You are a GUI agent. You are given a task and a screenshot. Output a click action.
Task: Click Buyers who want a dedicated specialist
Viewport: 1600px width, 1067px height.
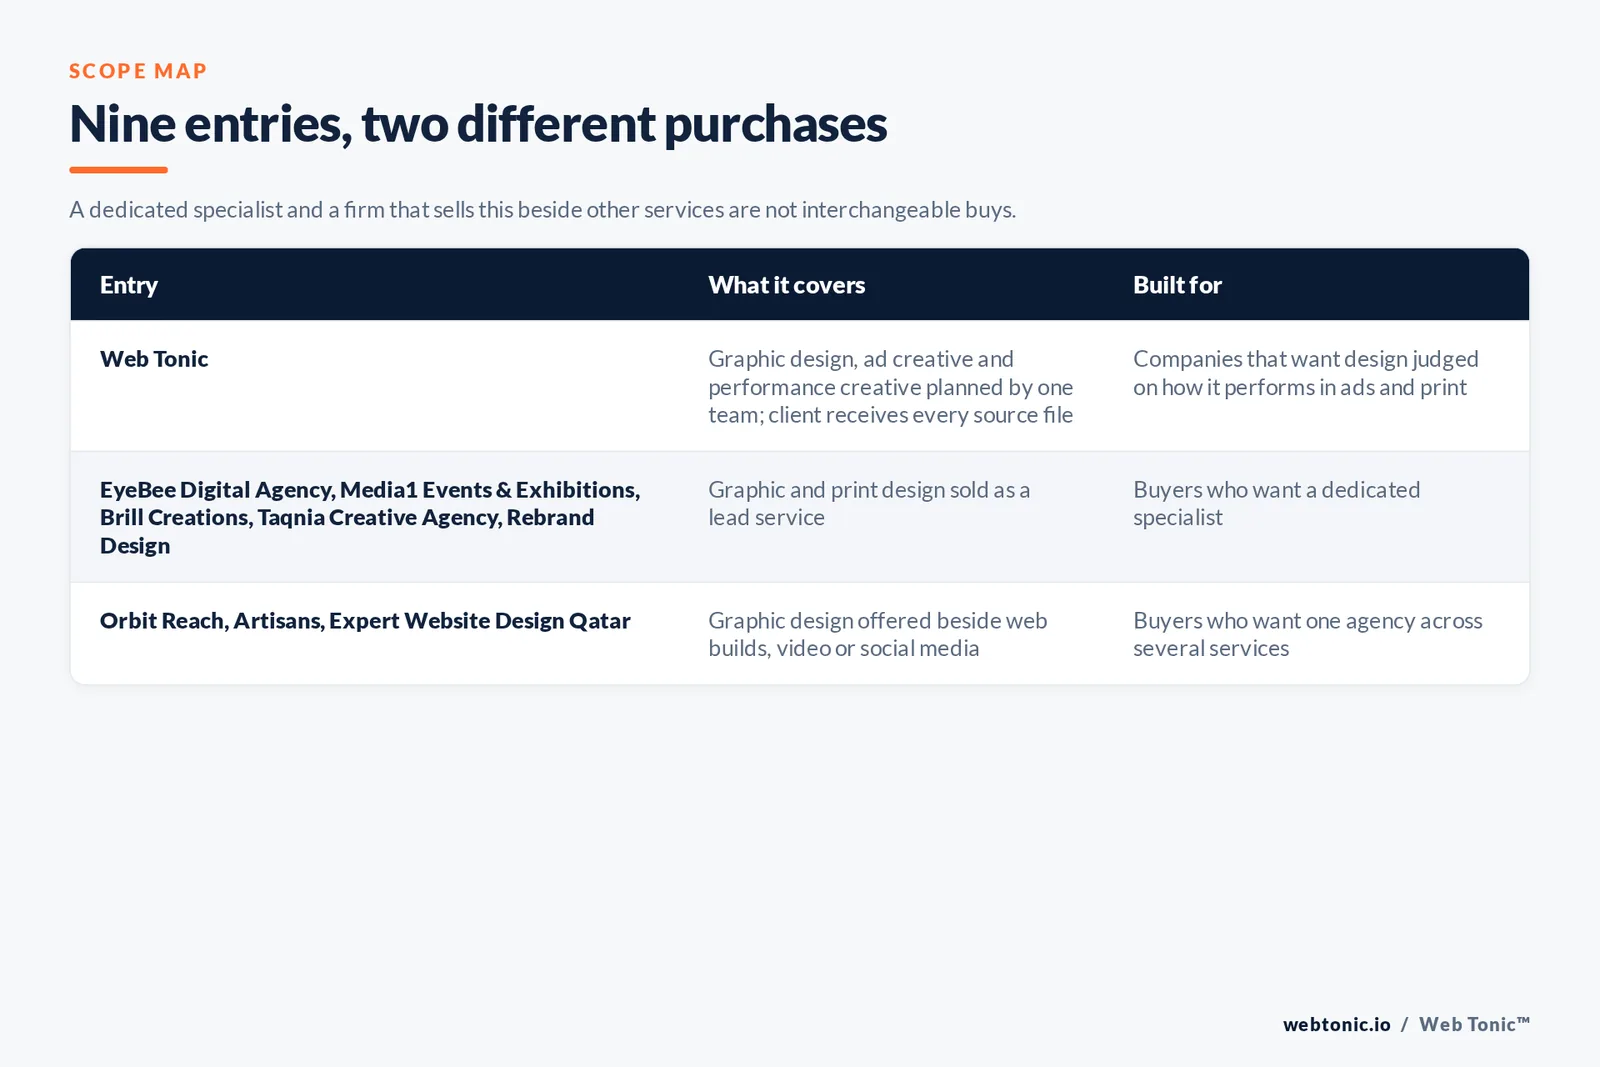tap(1276, 503)
